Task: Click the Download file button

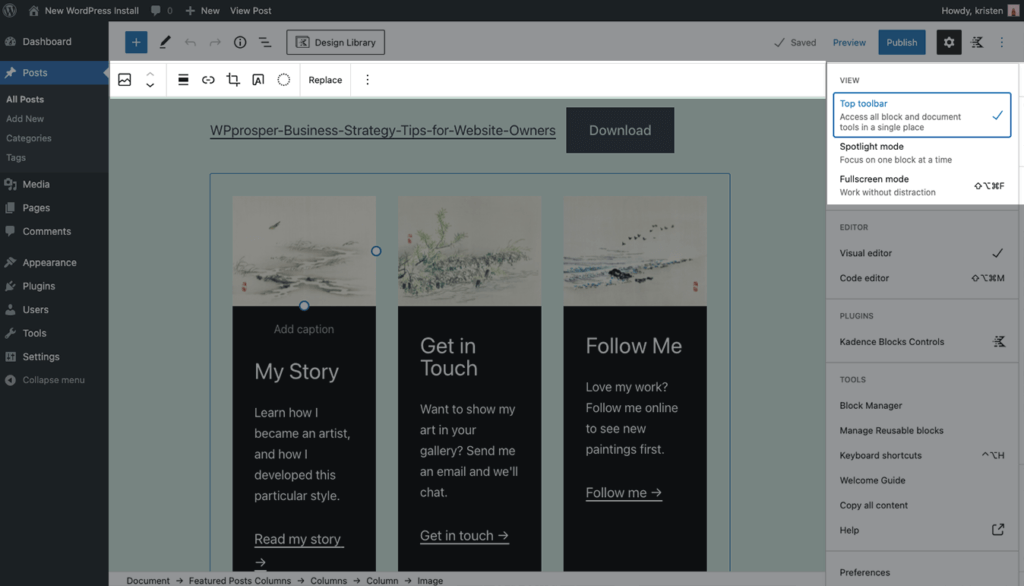Action: click(619, 130)
